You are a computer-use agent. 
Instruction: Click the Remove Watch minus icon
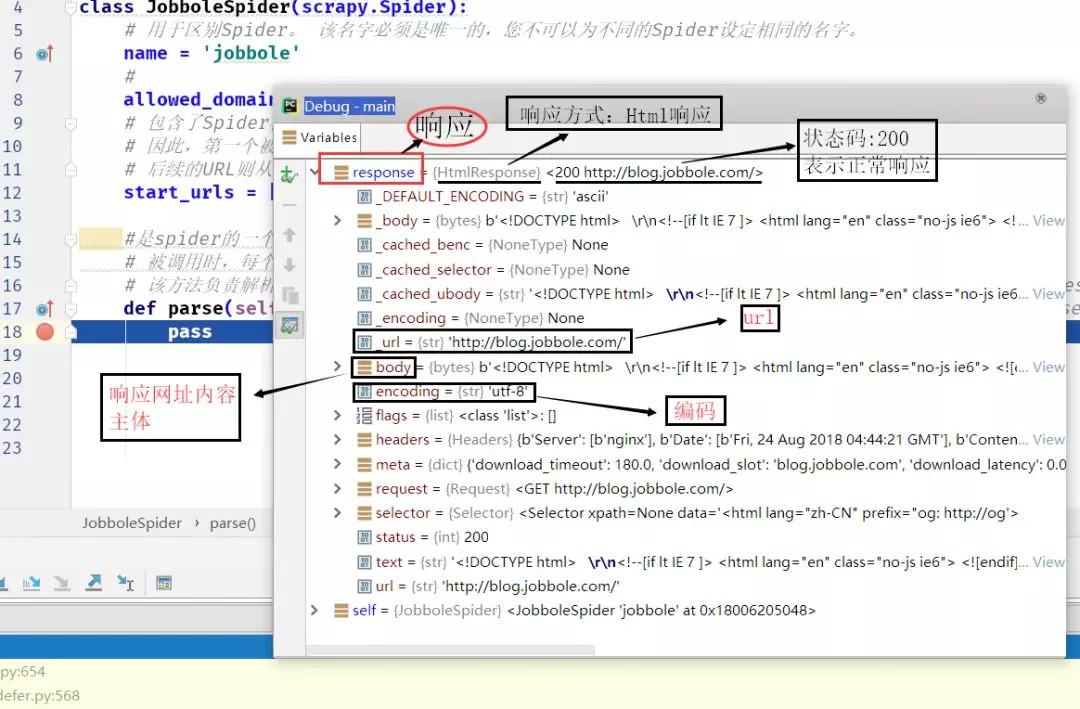click(289, 205)
